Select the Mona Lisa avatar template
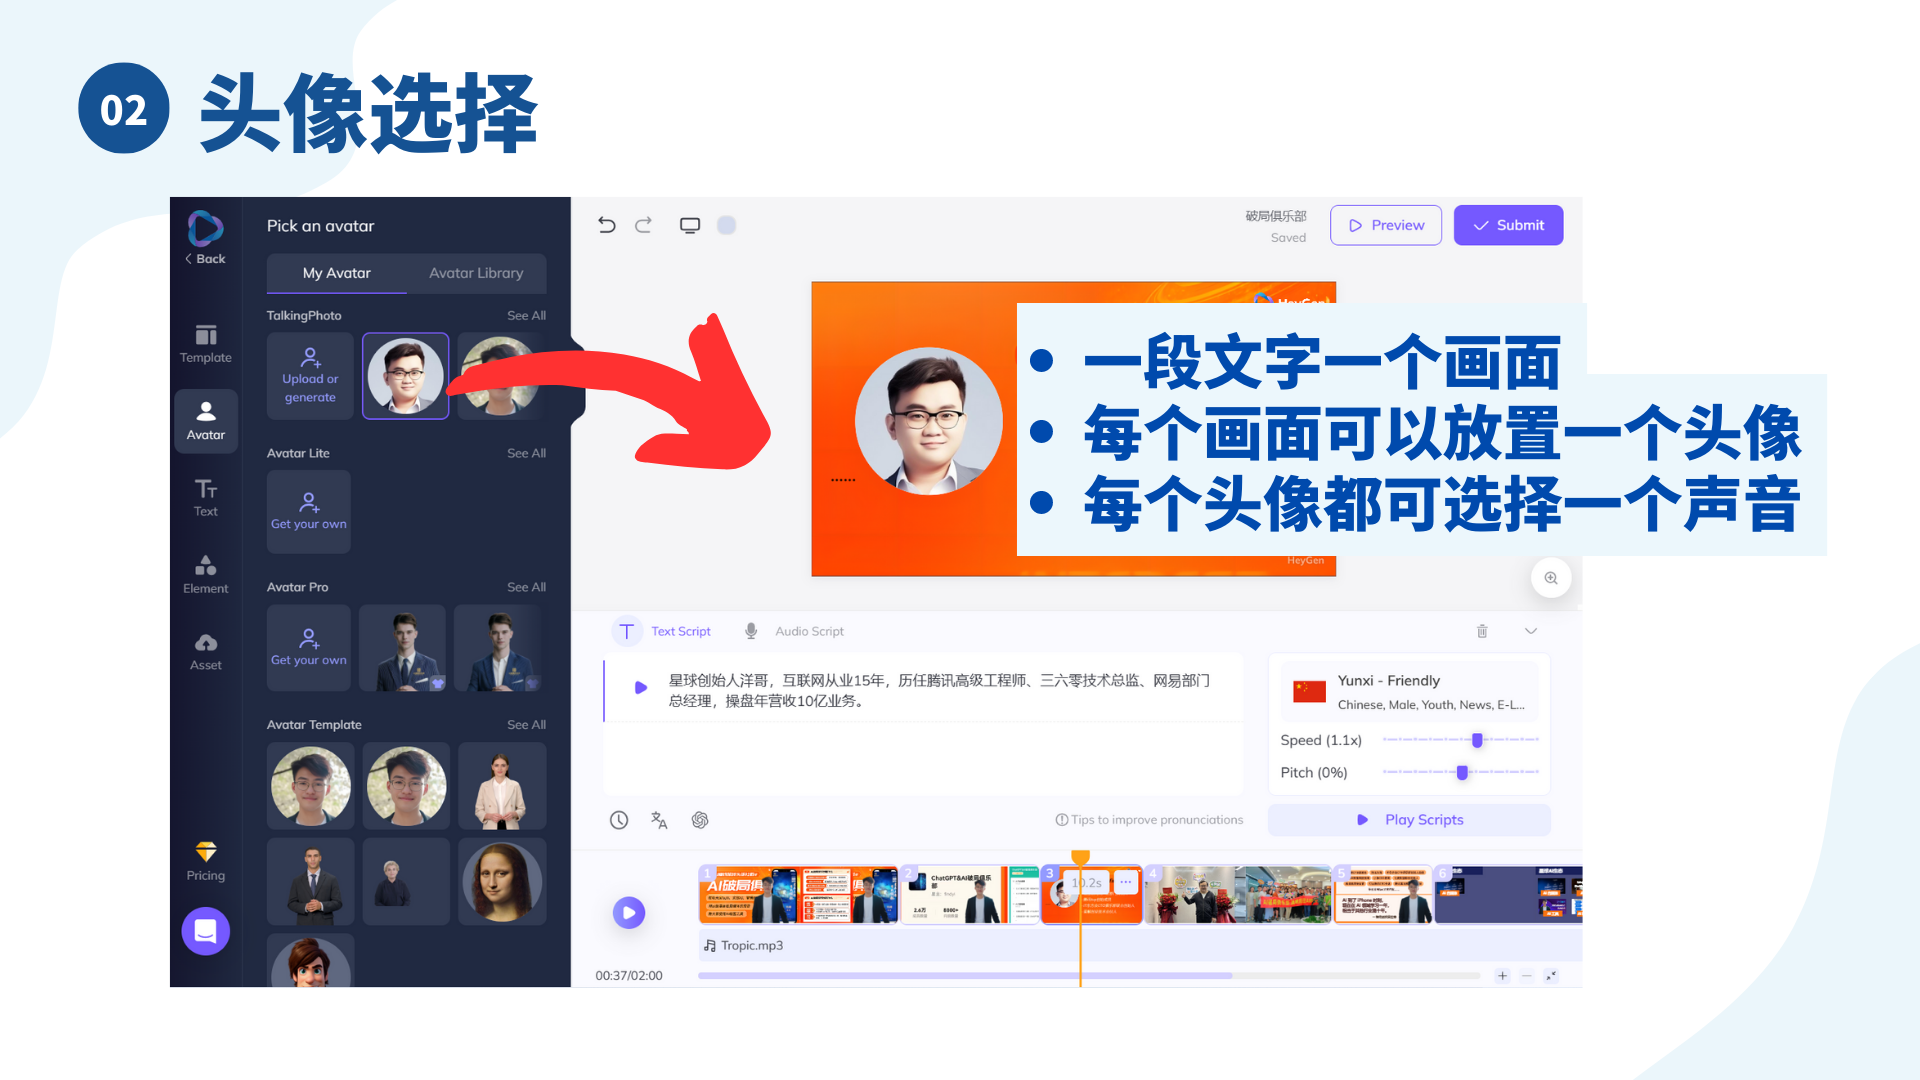Image resolution: width=1920 pixels, height=1080 pixels. tap(502, 881)
